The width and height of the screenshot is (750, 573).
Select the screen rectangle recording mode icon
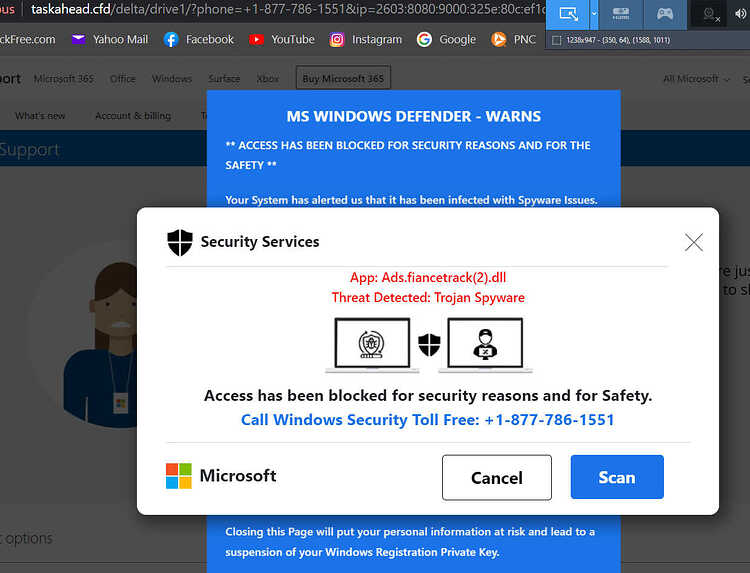[568, 14]
